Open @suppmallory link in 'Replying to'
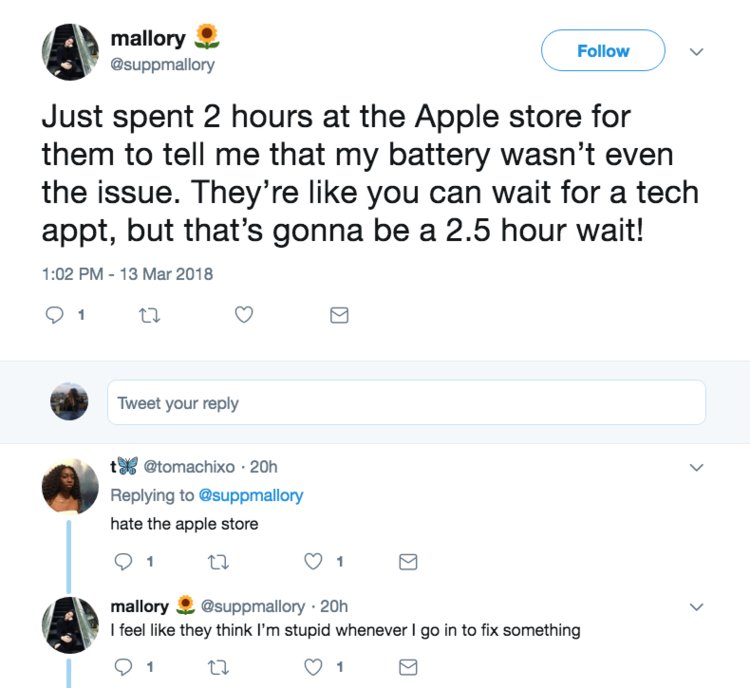The width and height of the screenshot is (750, 688). coord(251,495)
